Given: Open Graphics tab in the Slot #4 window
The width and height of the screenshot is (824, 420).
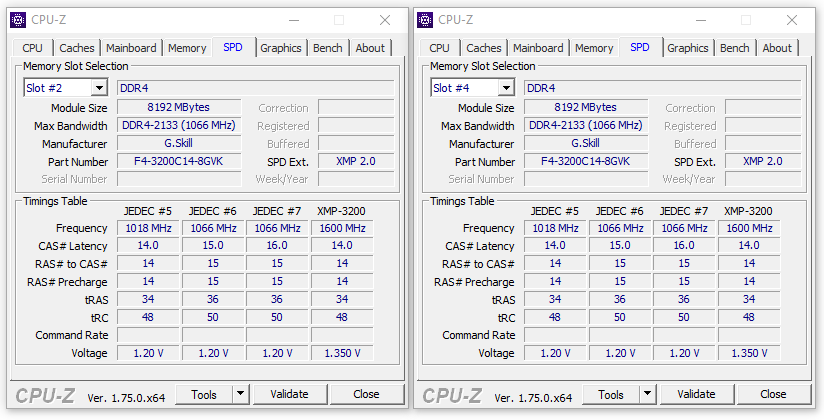Looking at the screenshot, I should coord(687,48).
